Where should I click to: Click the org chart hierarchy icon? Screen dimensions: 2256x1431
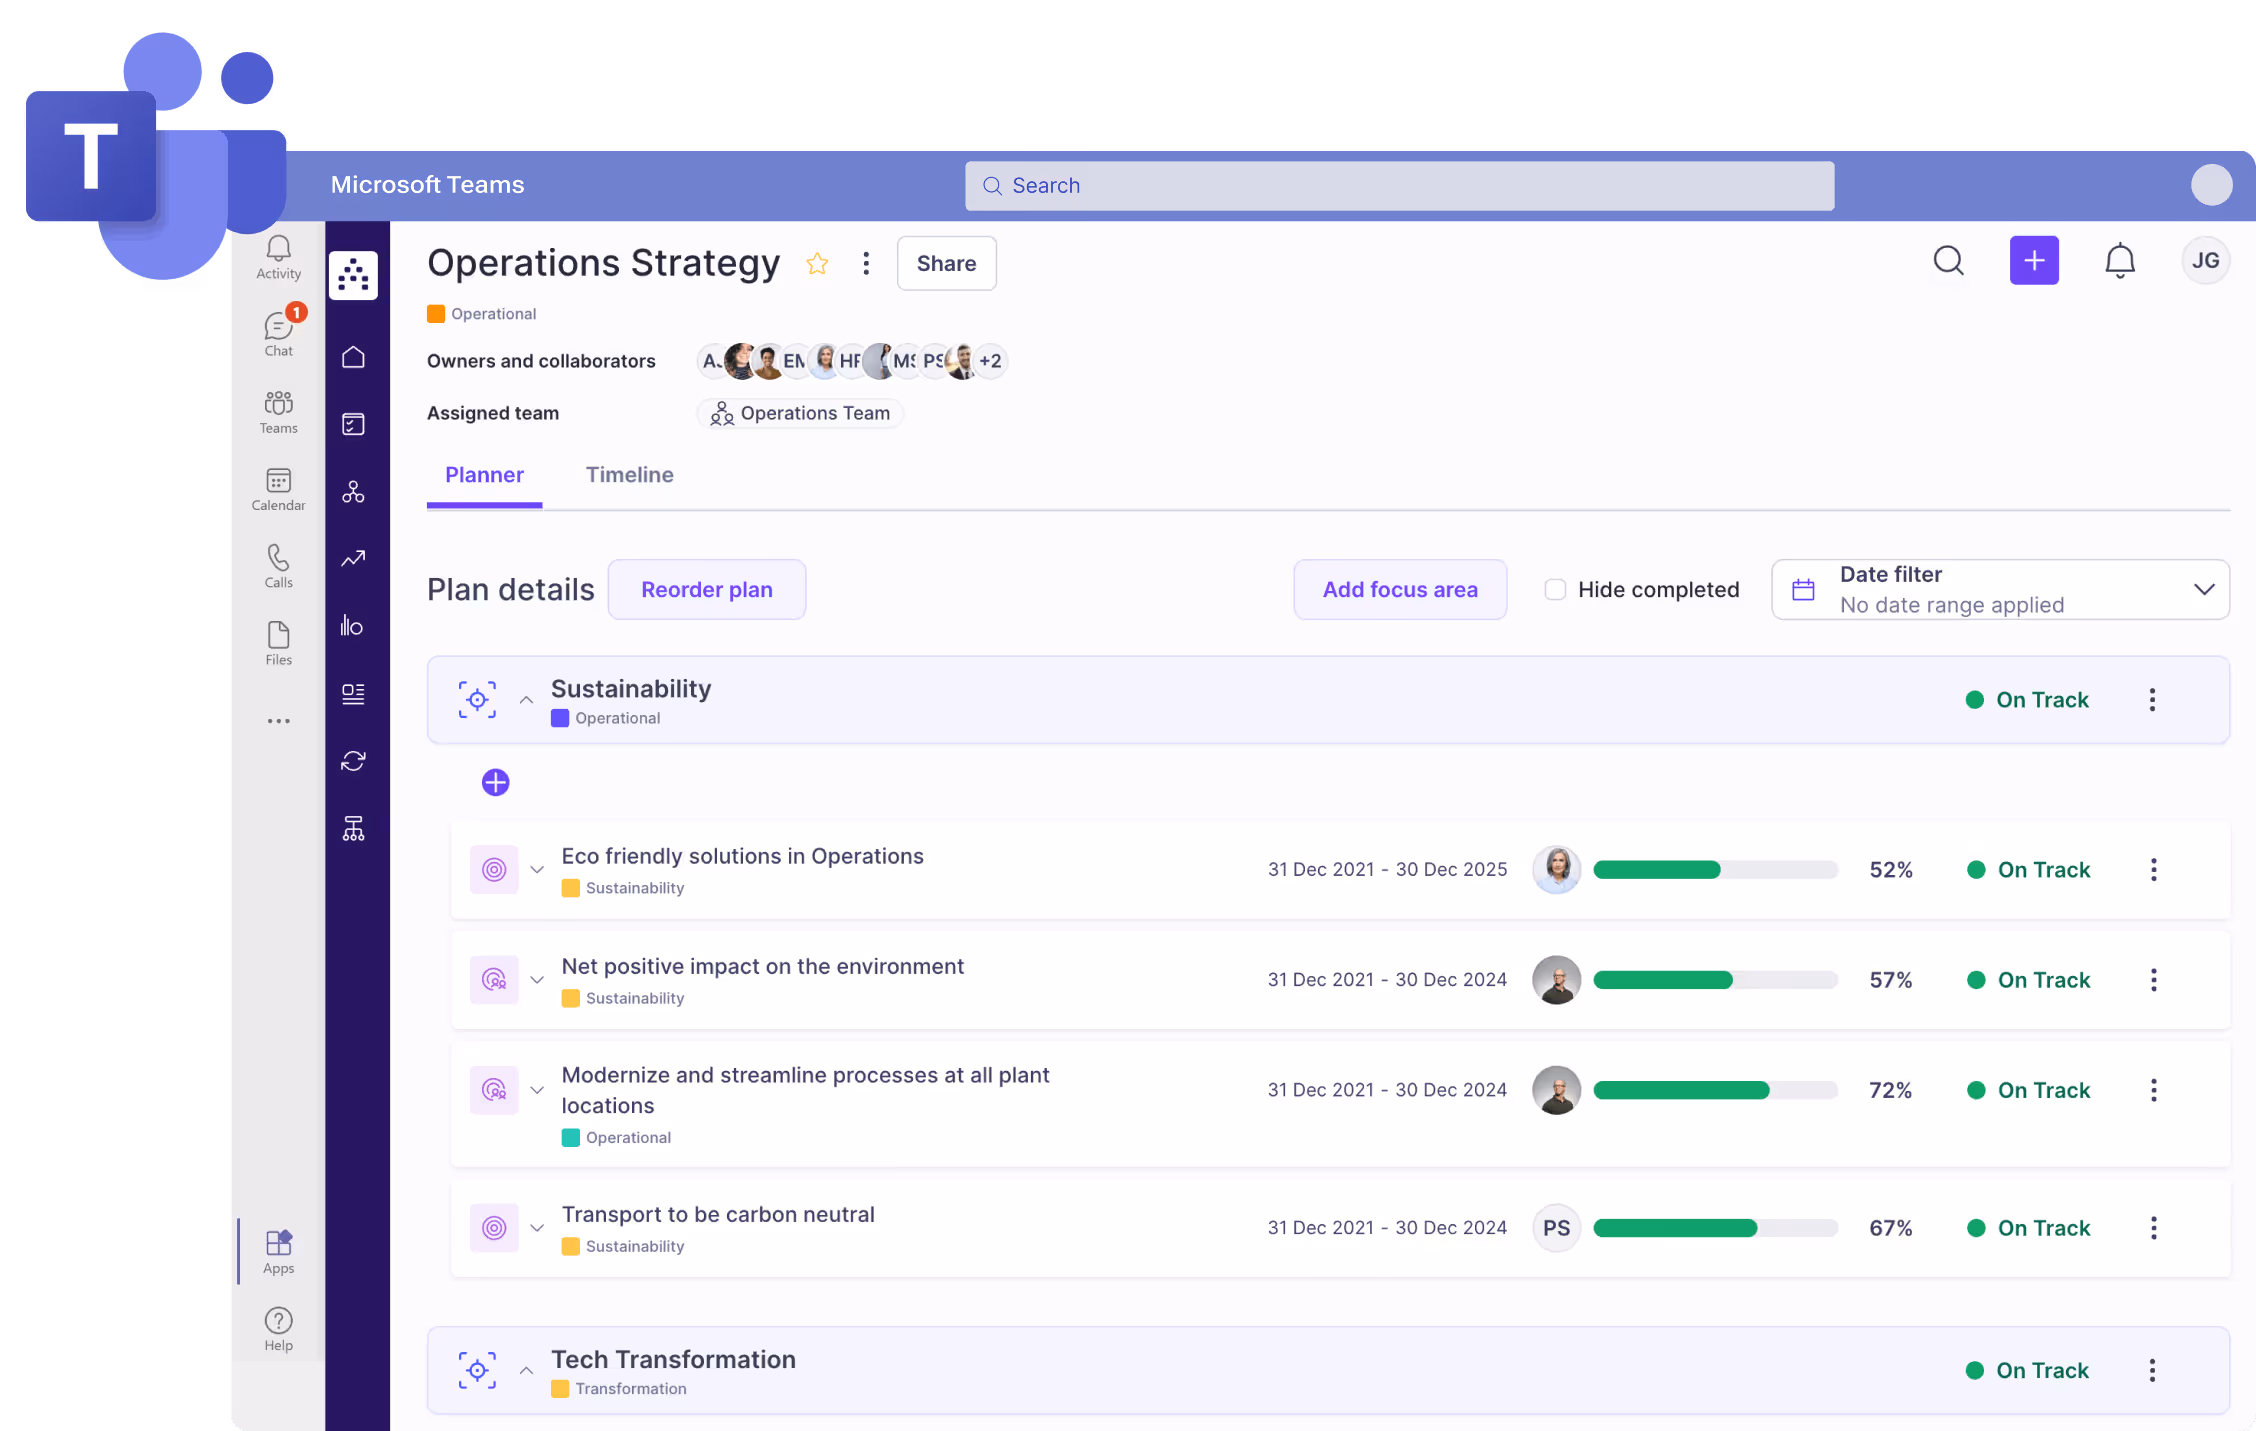(x=353, y=828)
